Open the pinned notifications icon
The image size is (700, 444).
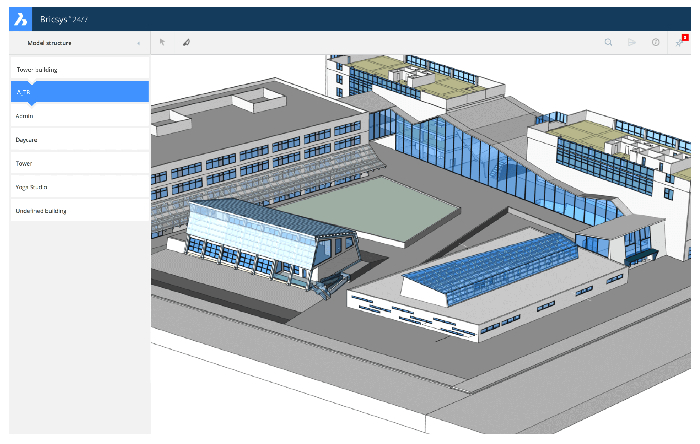pos(678,42)
